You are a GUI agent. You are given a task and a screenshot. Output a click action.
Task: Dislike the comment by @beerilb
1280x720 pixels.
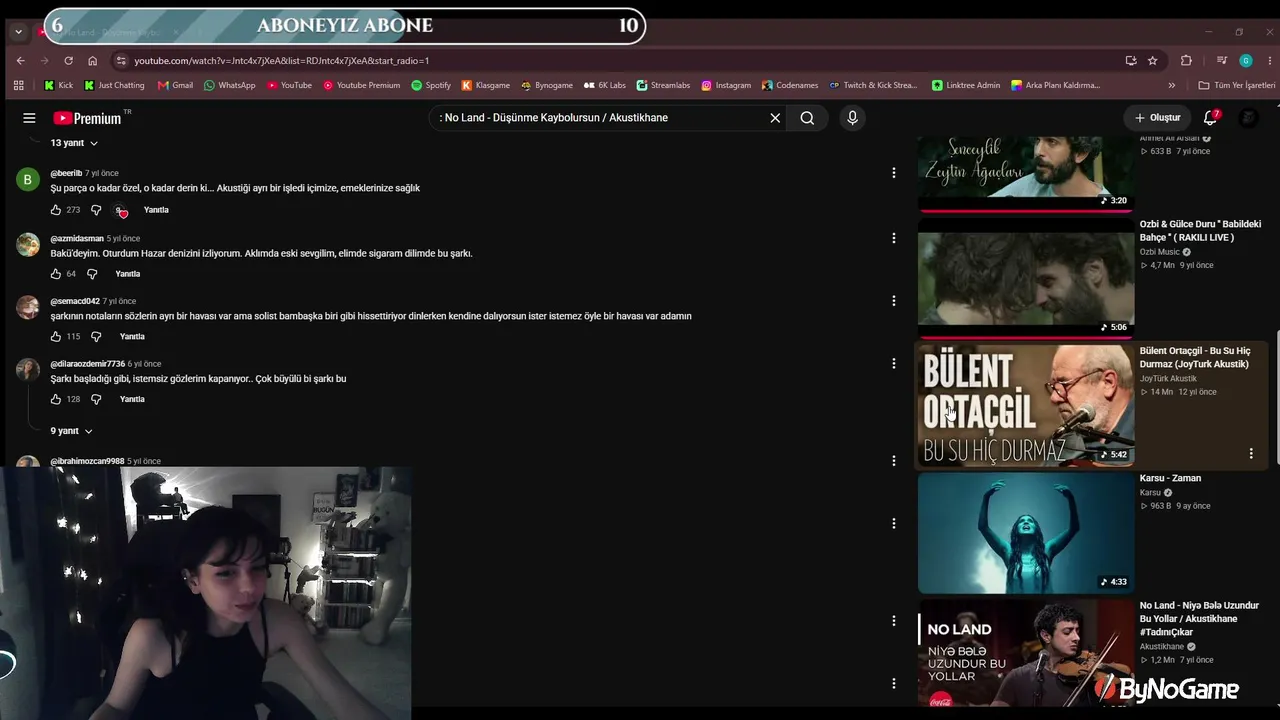pyautogui.click(x=96, y=210)
